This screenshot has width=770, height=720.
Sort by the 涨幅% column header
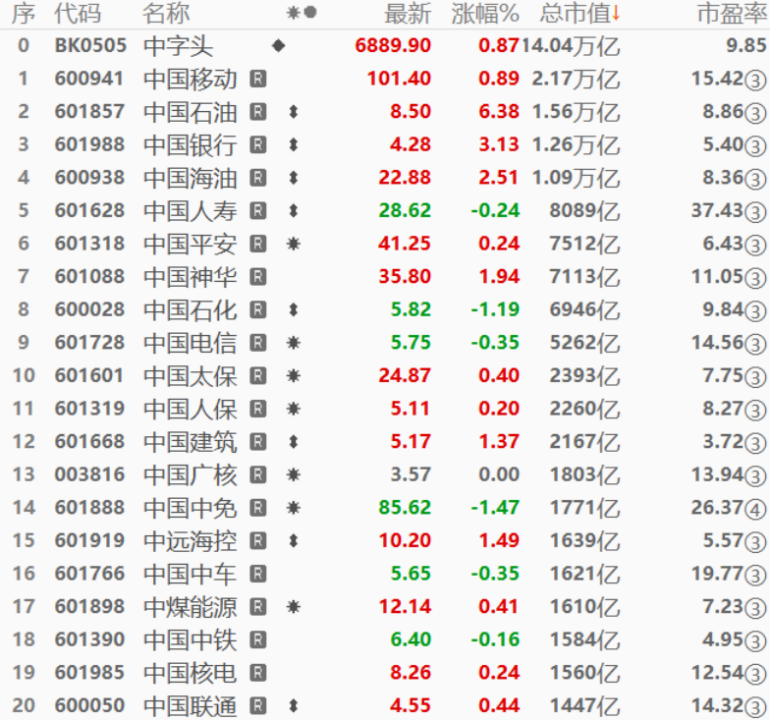coord(485,13)
